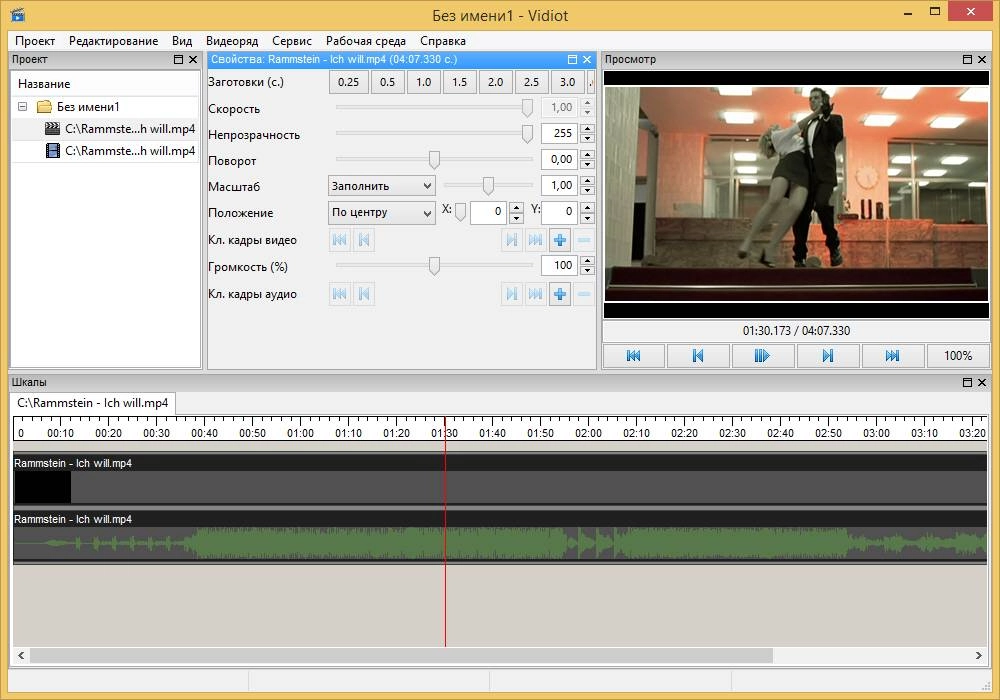This screenshot has width=1000, height=700.
Task: Click the Поворот rotation slider
Action: (434, 159)
